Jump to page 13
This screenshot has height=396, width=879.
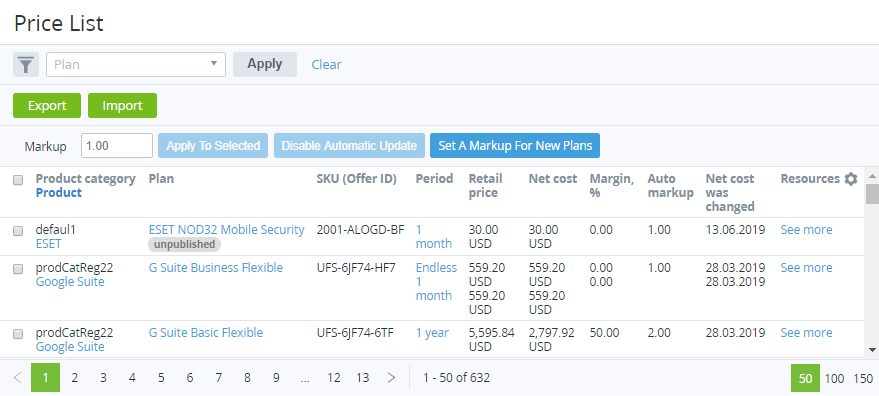click(x=363, y=378)
